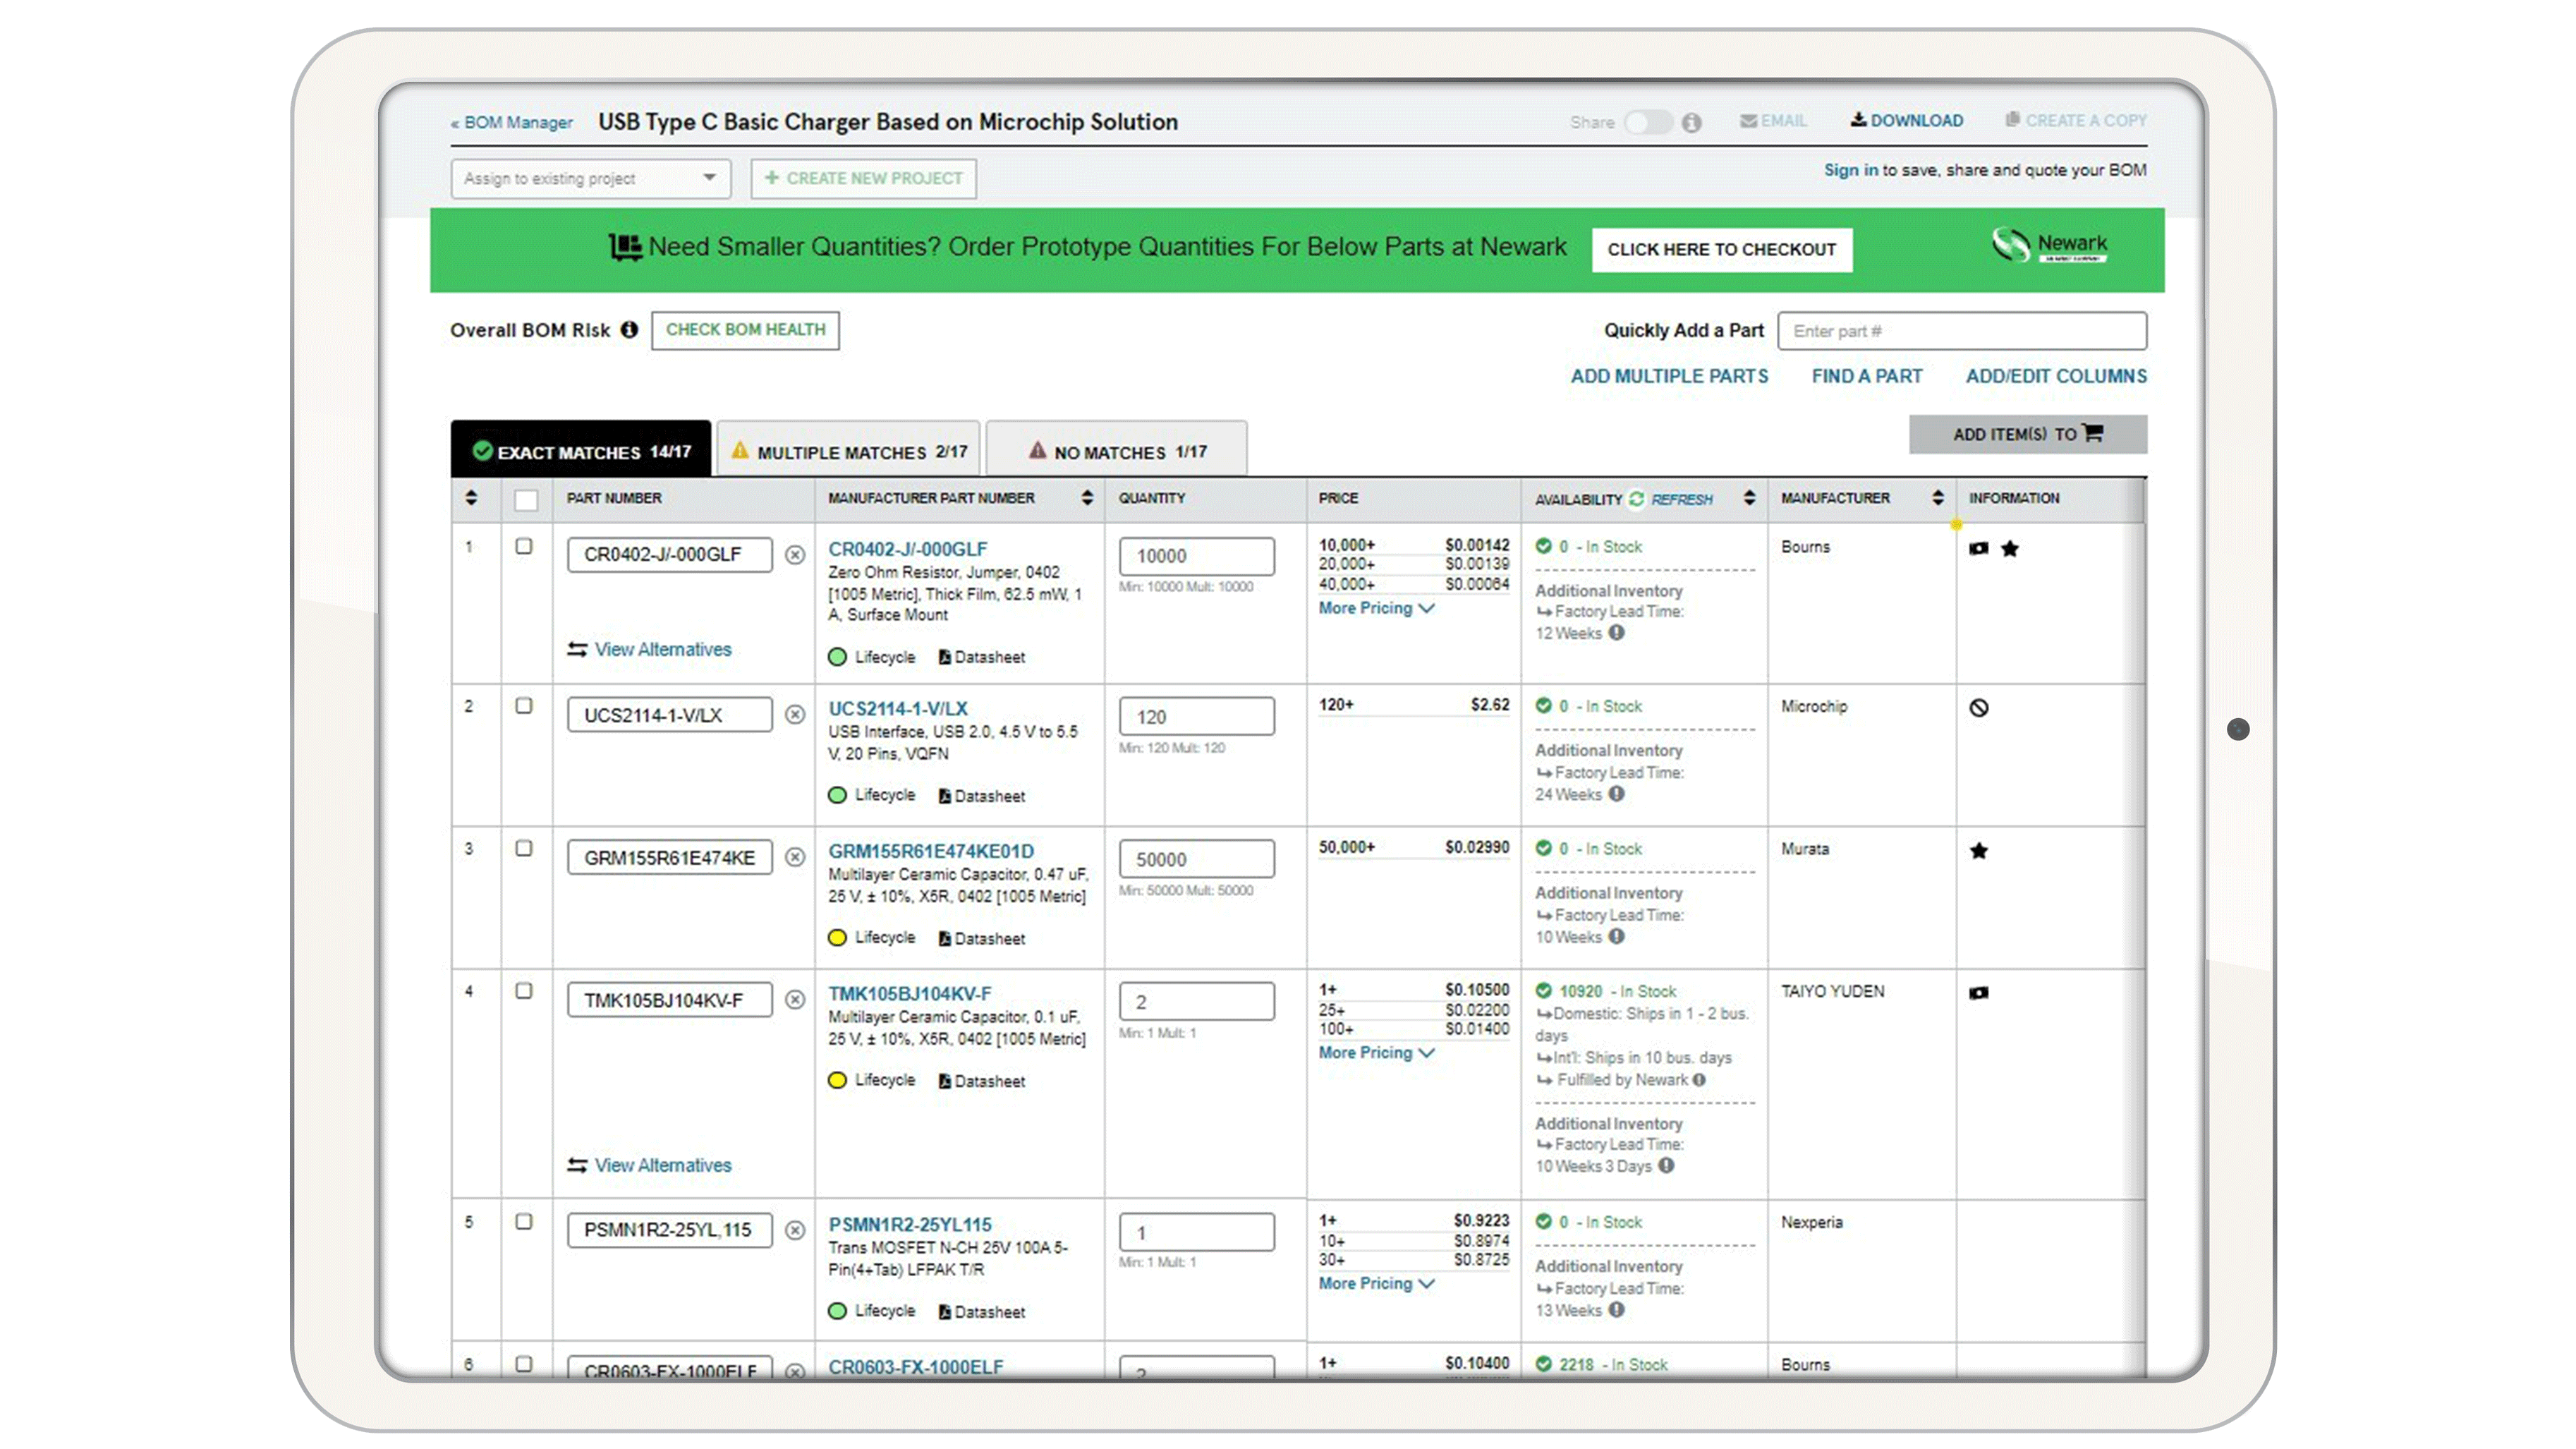Go back to BOM Manager
The height and width of the screenshot is (1449, 2576).
click(512, 123)
